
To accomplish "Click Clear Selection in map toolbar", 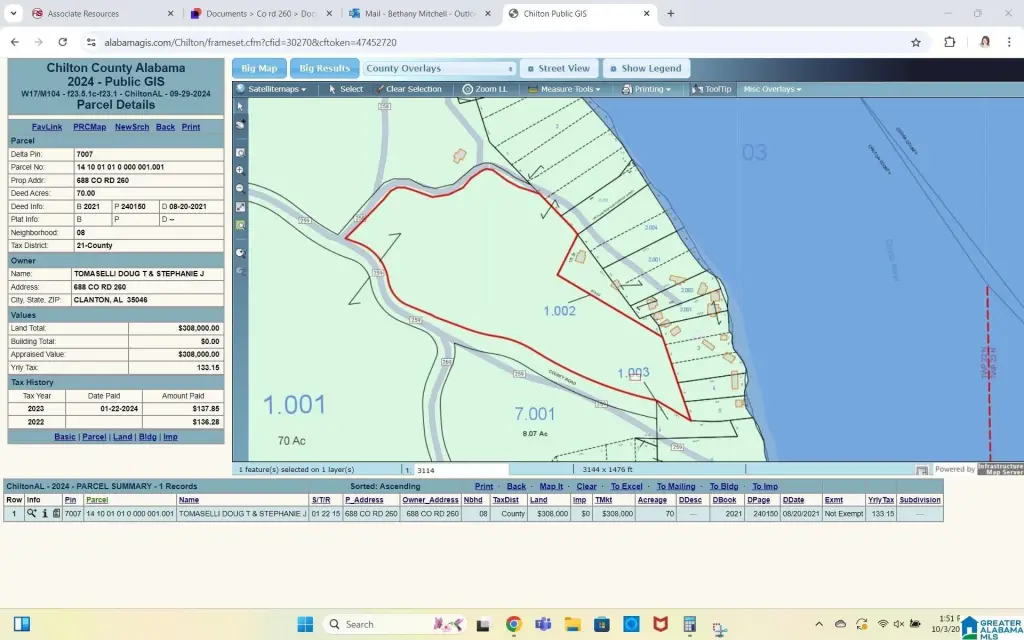I will [413, 89].
